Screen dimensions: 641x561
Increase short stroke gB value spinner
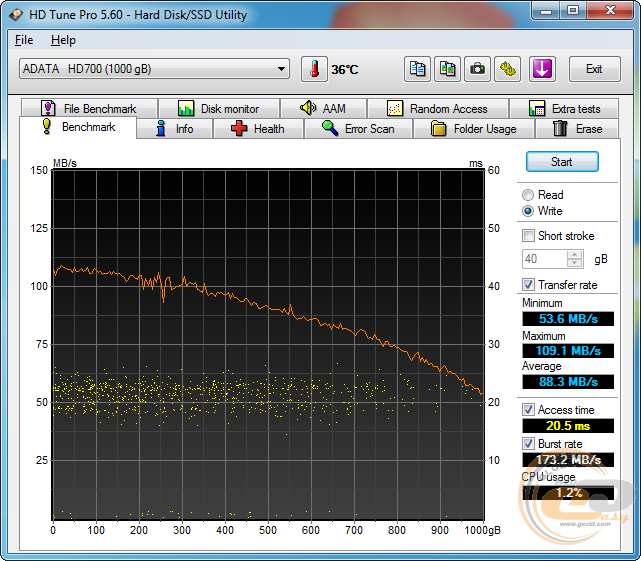(574, 255)
